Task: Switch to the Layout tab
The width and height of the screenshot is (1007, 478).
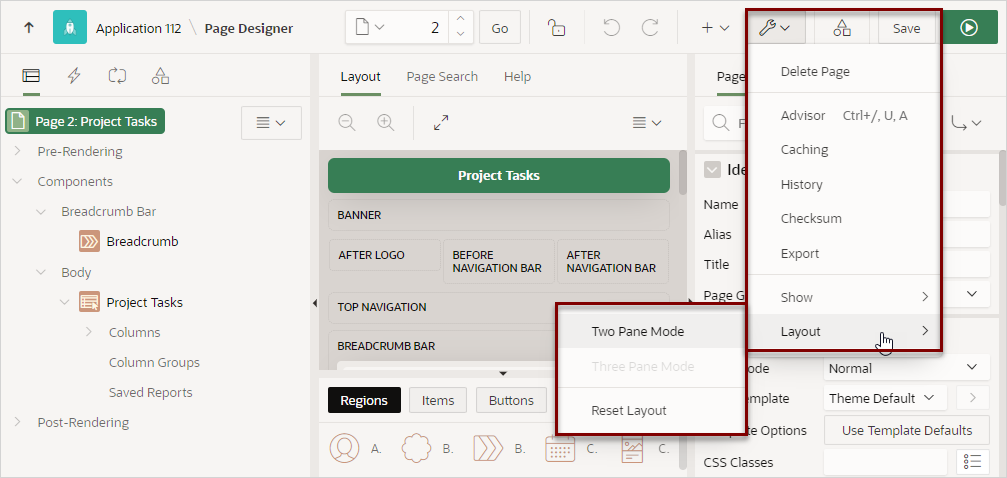Action: coord(360,76)
